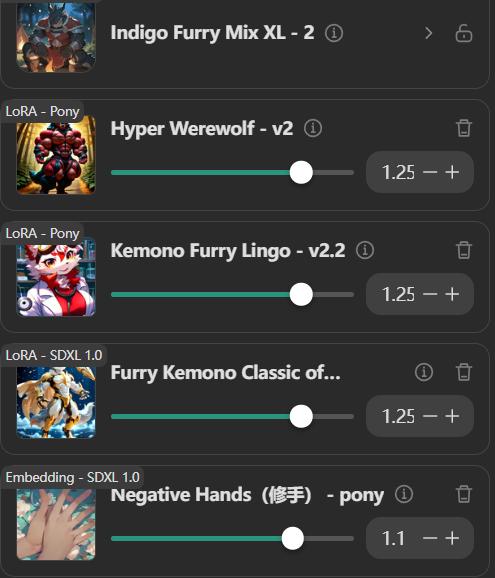Decrease Furry Kemono Classic weight
495x578 pixels.
(x=430, y=416)
